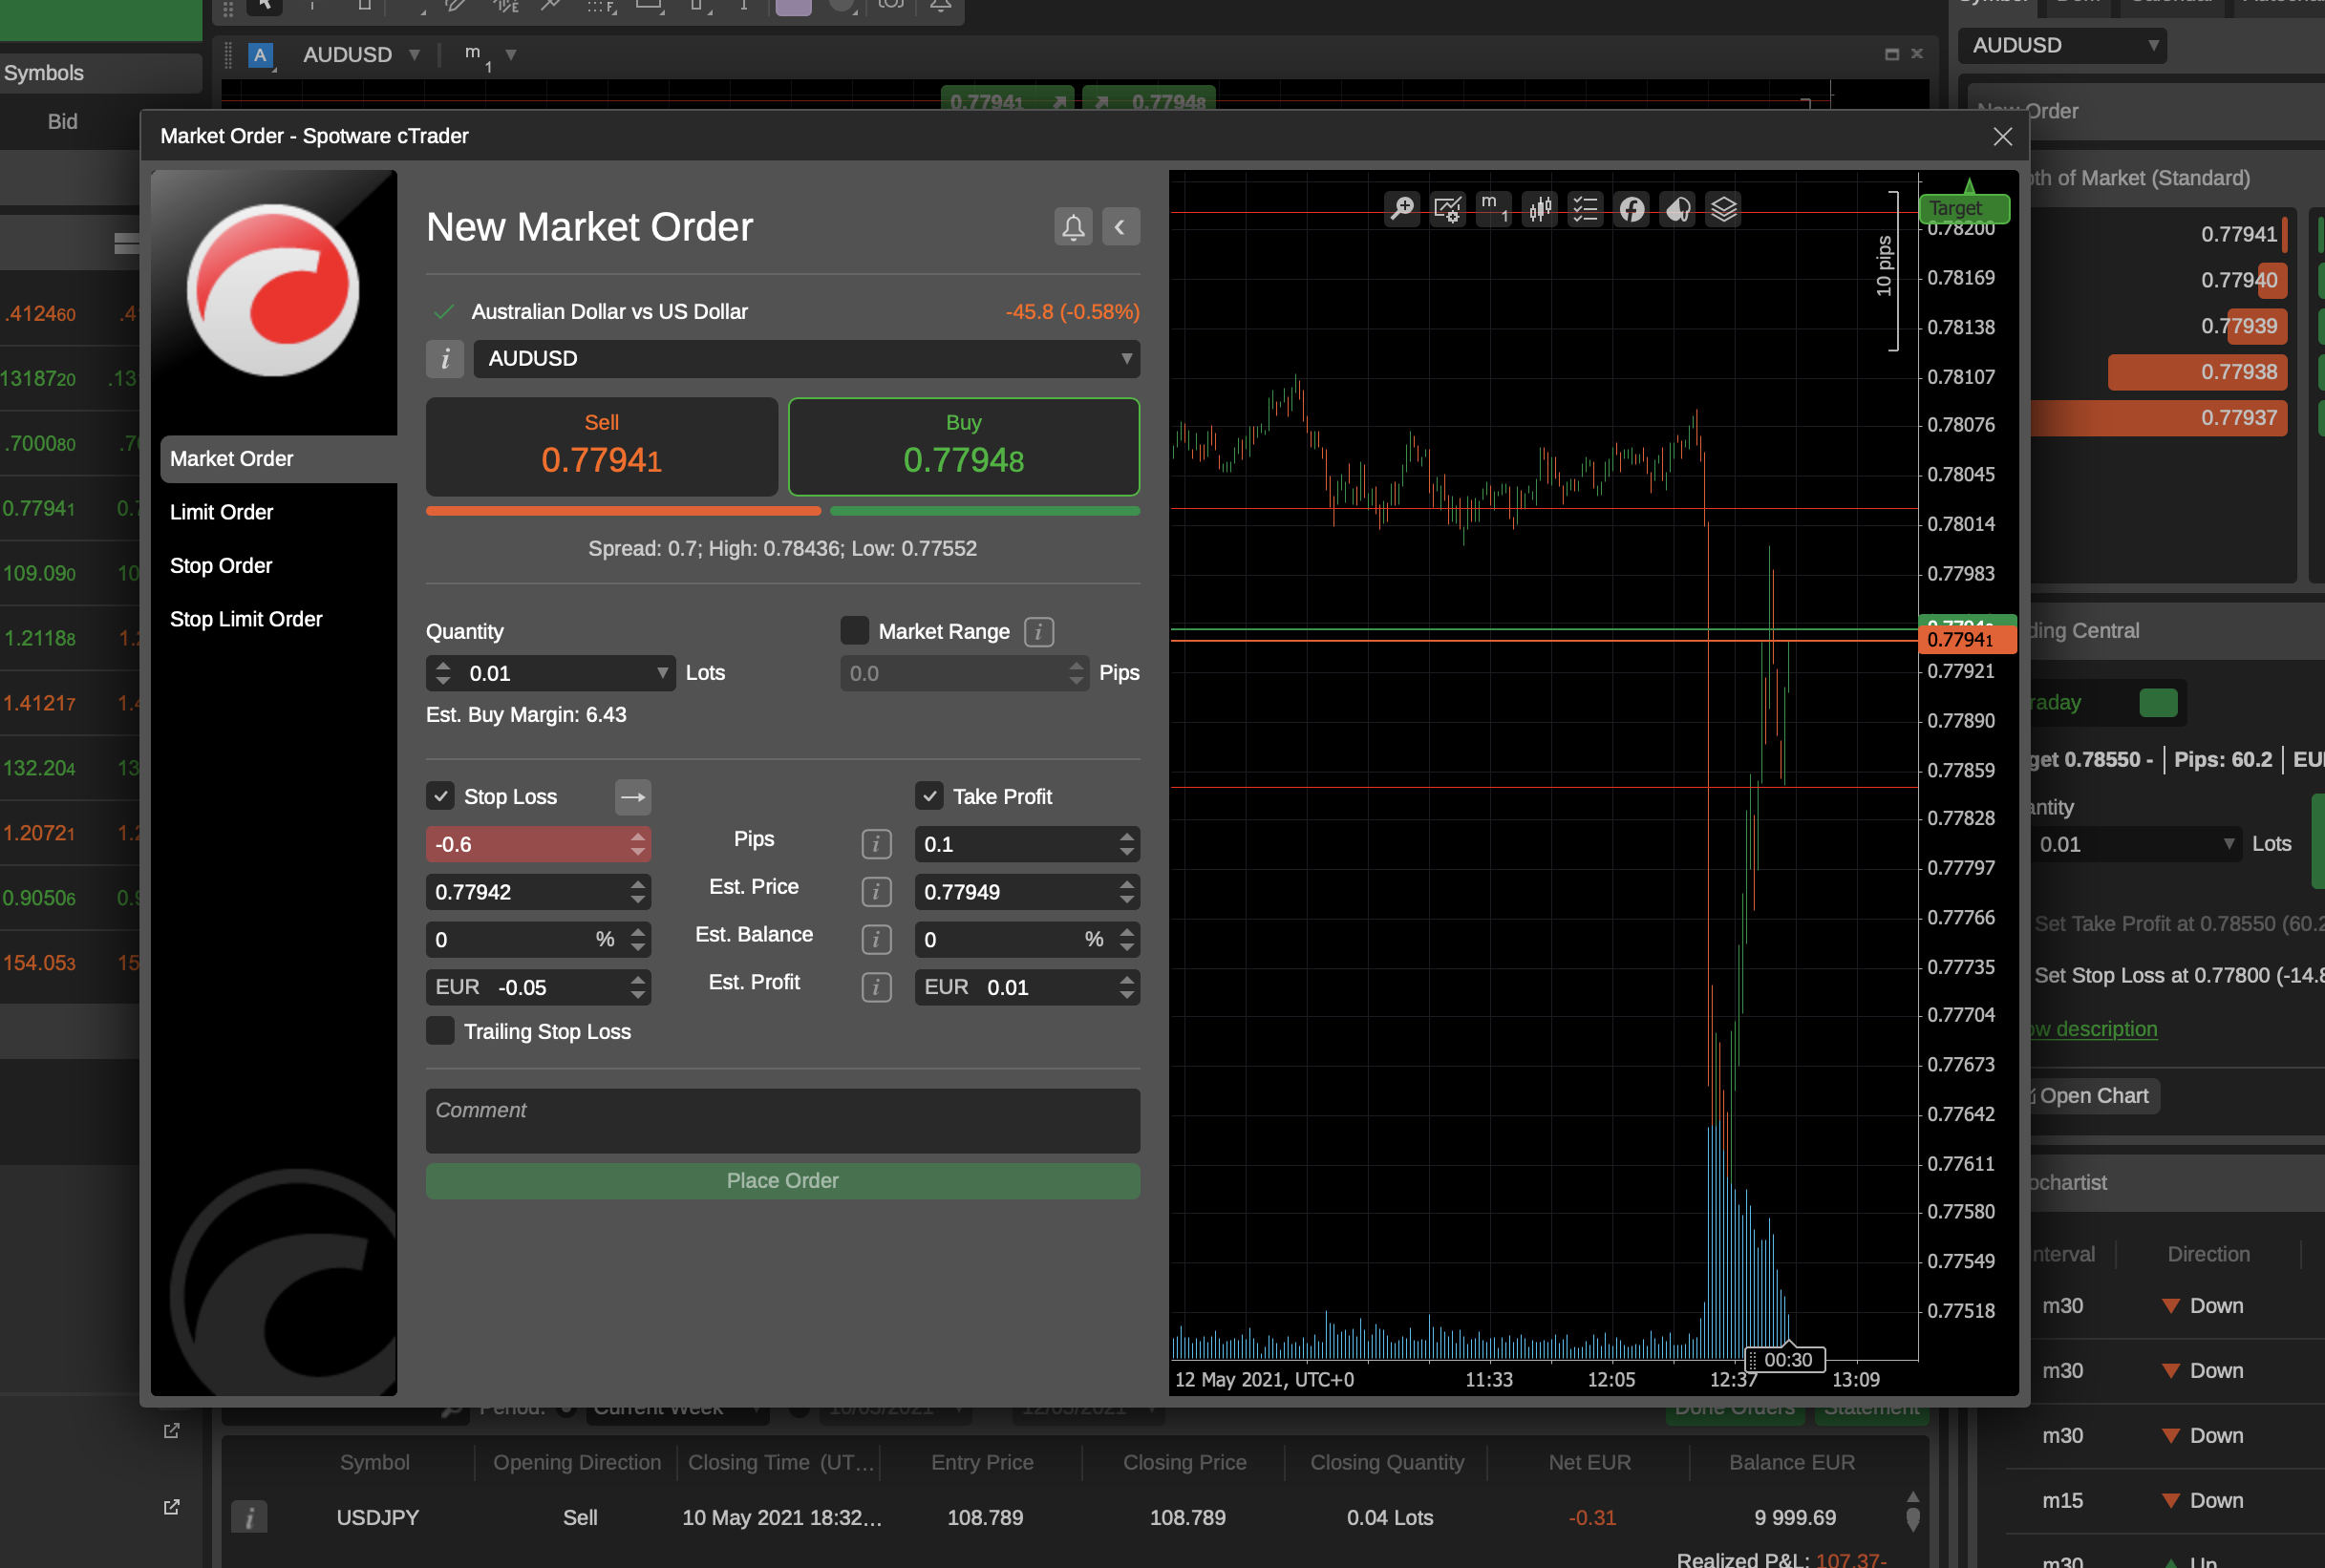Open the Symbols tab in left panel

[x=100, y=73]
